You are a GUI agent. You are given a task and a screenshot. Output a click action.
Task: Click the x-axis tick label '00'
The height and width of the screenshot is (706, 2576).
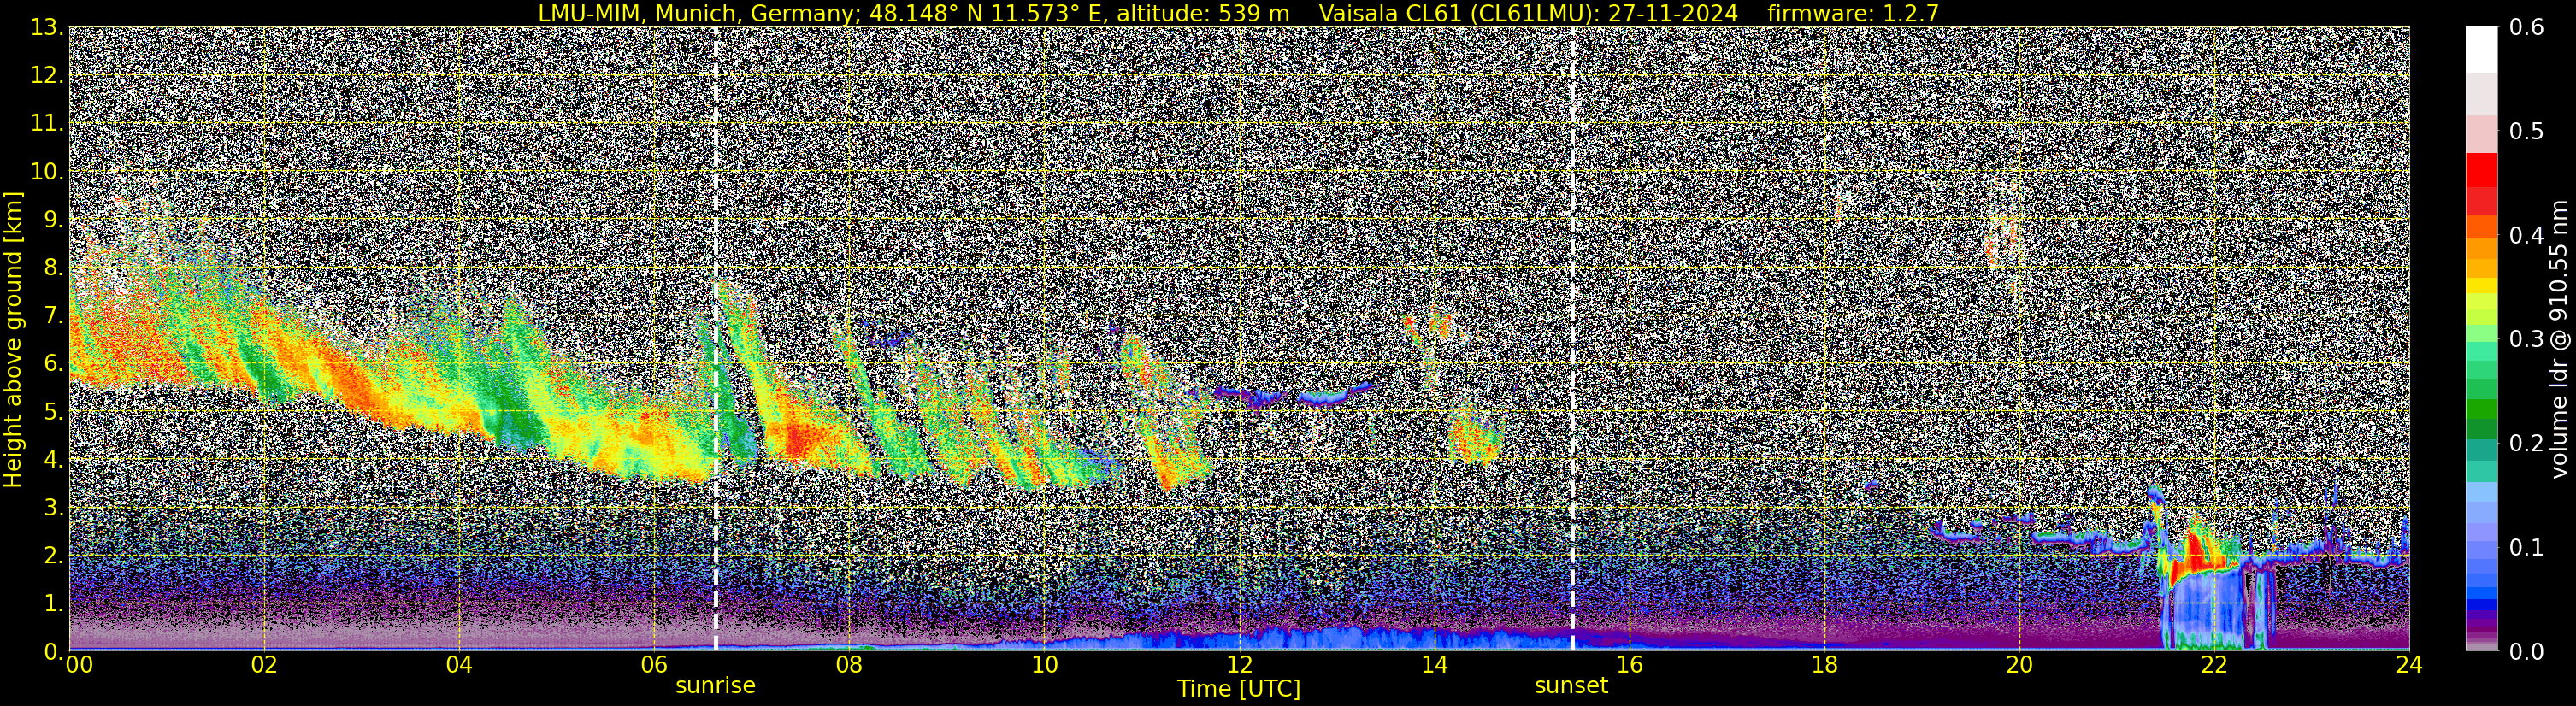tap(79, 664)
